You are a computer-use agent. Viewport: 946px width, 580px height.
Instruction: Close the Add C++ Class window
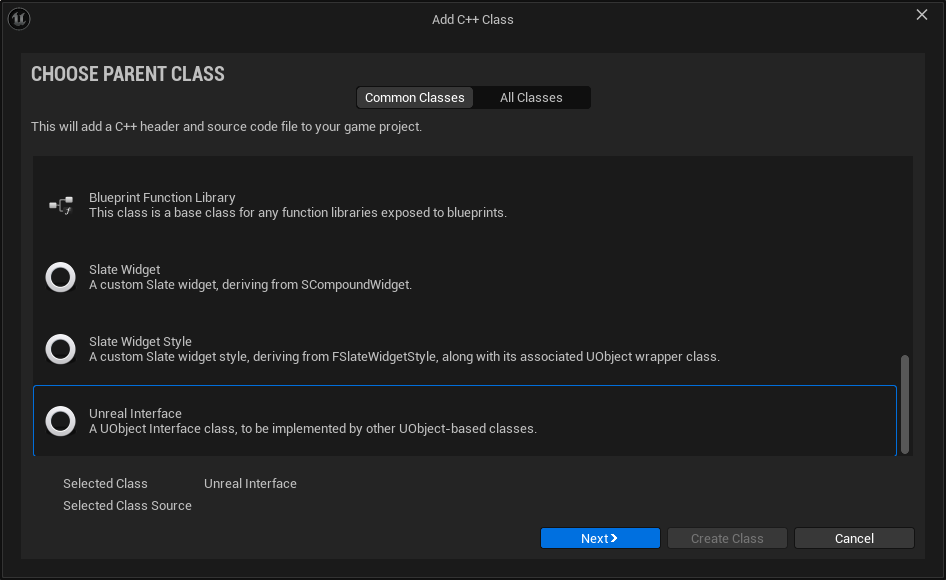(921, 14)
